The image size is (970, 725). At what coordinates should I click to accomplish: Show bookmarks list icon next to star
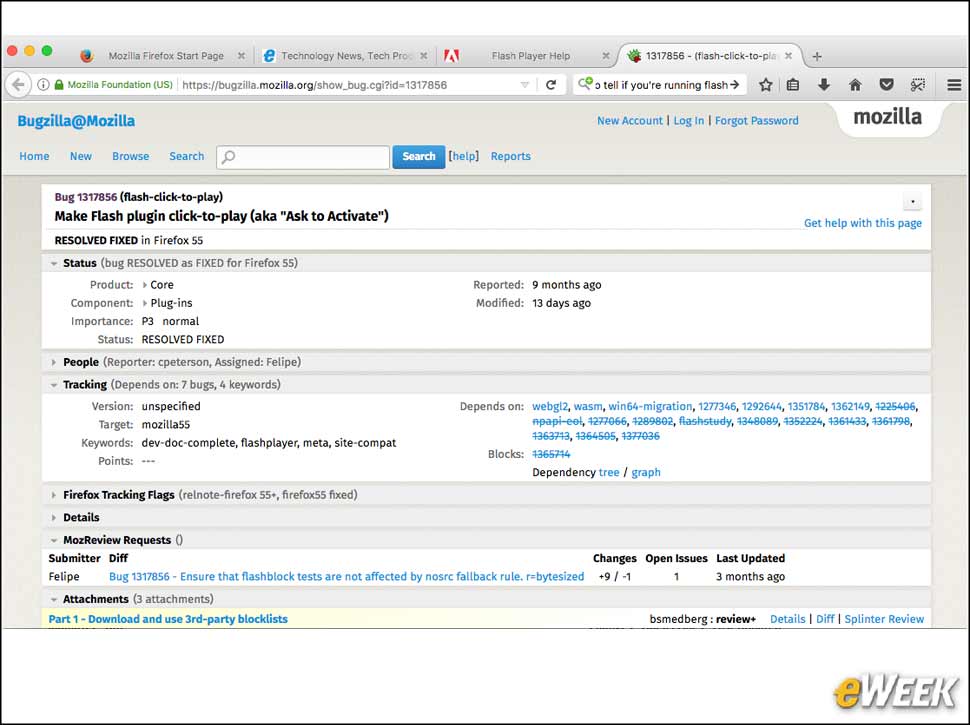[x=792, y=85]
